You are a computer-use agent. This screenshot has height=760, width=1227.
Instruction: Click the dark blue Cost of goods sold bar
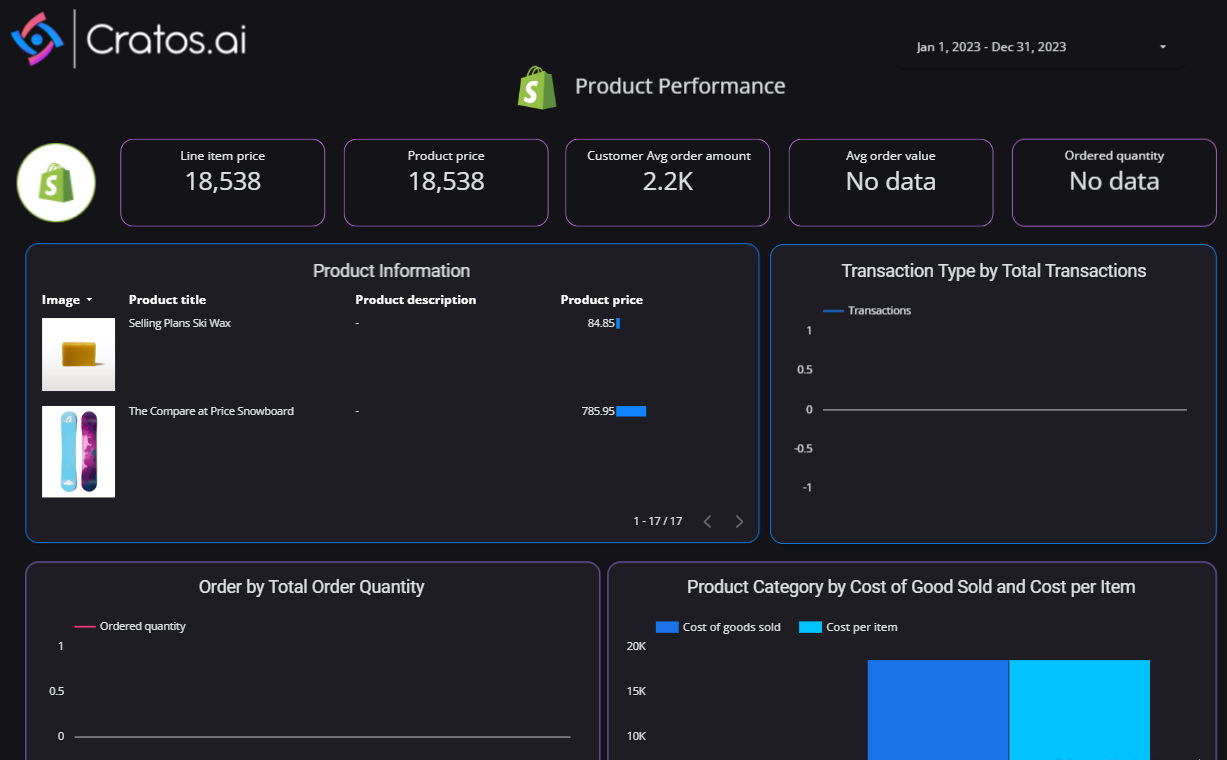tap(938, 710)
